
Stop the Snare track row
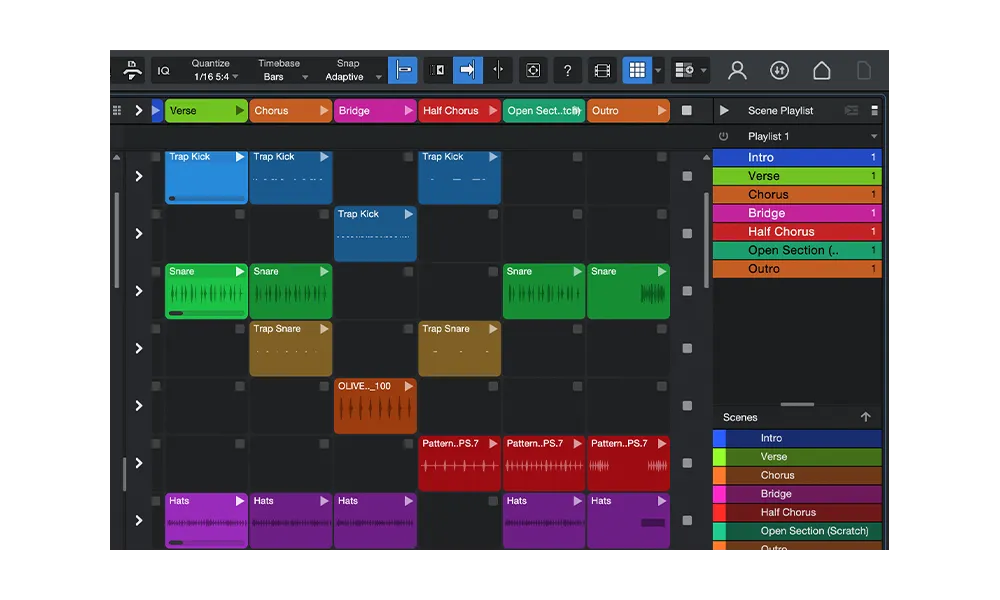[x=687, y=291]
